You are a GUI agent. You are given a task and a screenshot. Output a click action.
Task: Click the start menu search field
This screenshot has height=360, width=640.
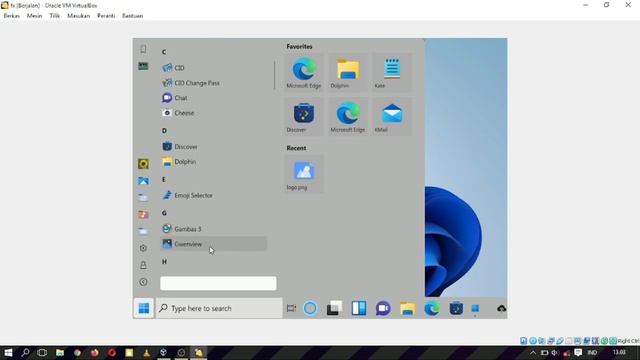click(218, 283)
